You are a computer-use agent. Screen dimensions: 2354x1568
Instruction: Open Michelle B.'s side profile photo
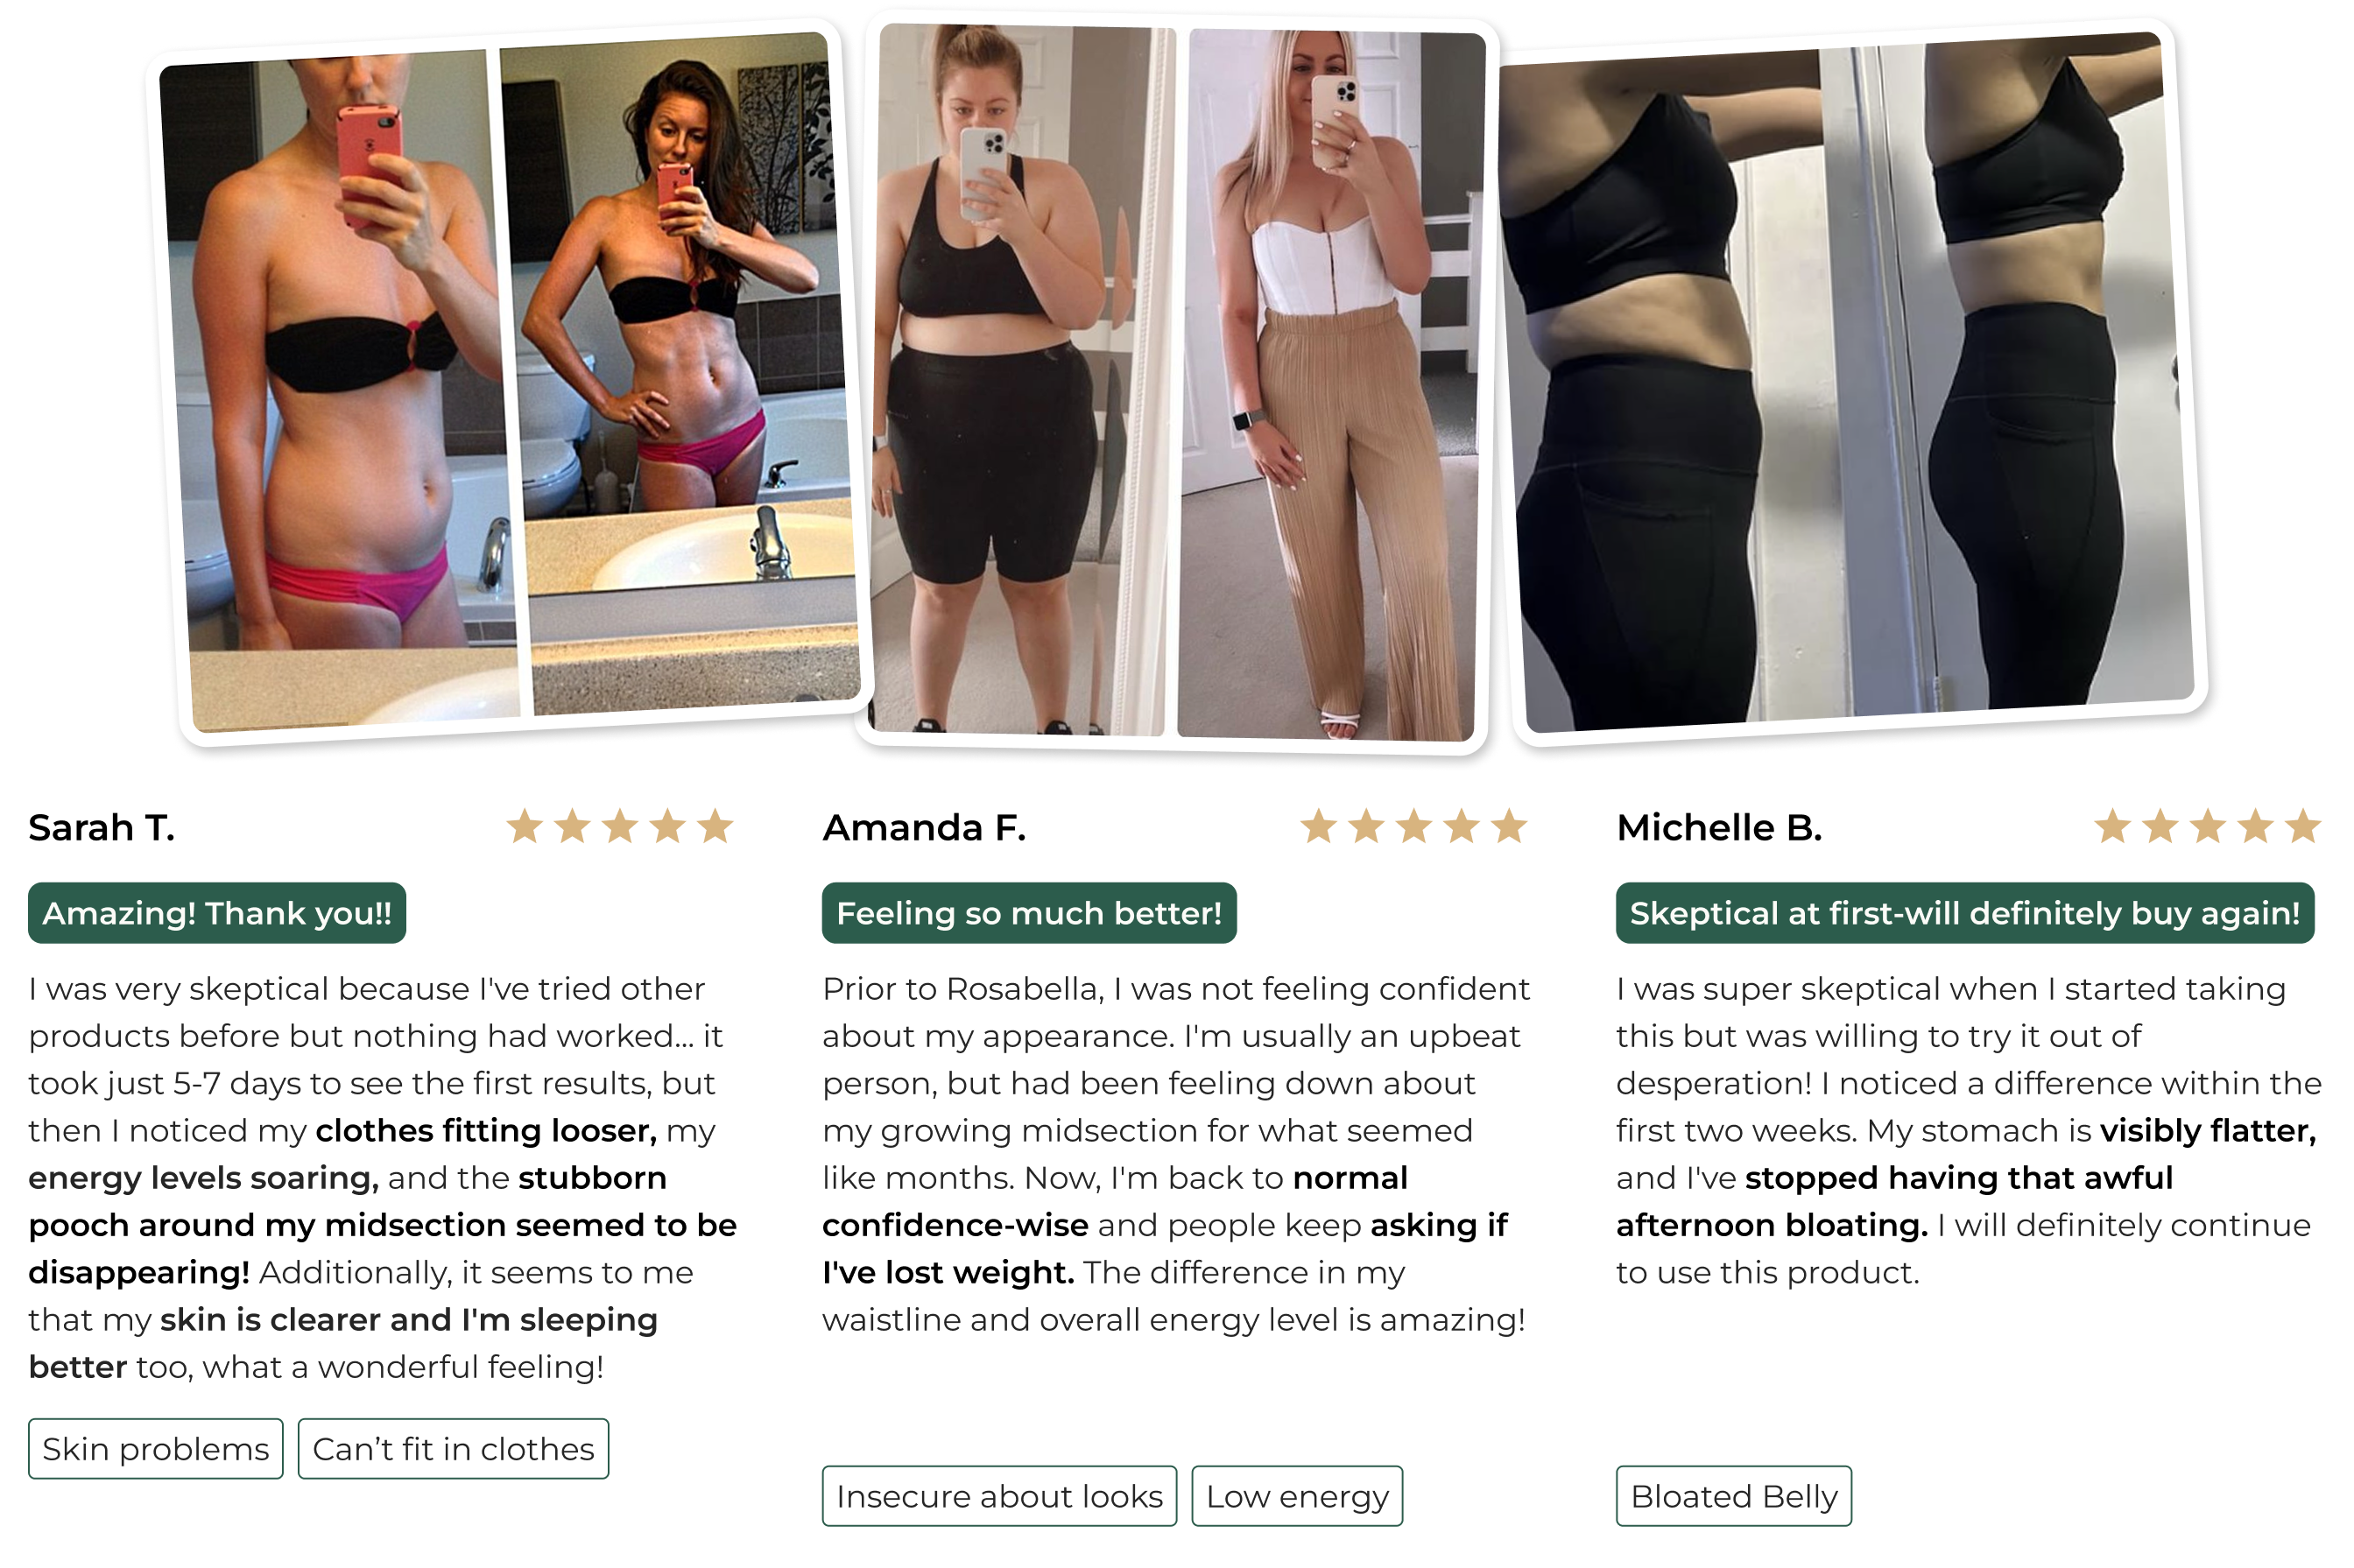1850,380
